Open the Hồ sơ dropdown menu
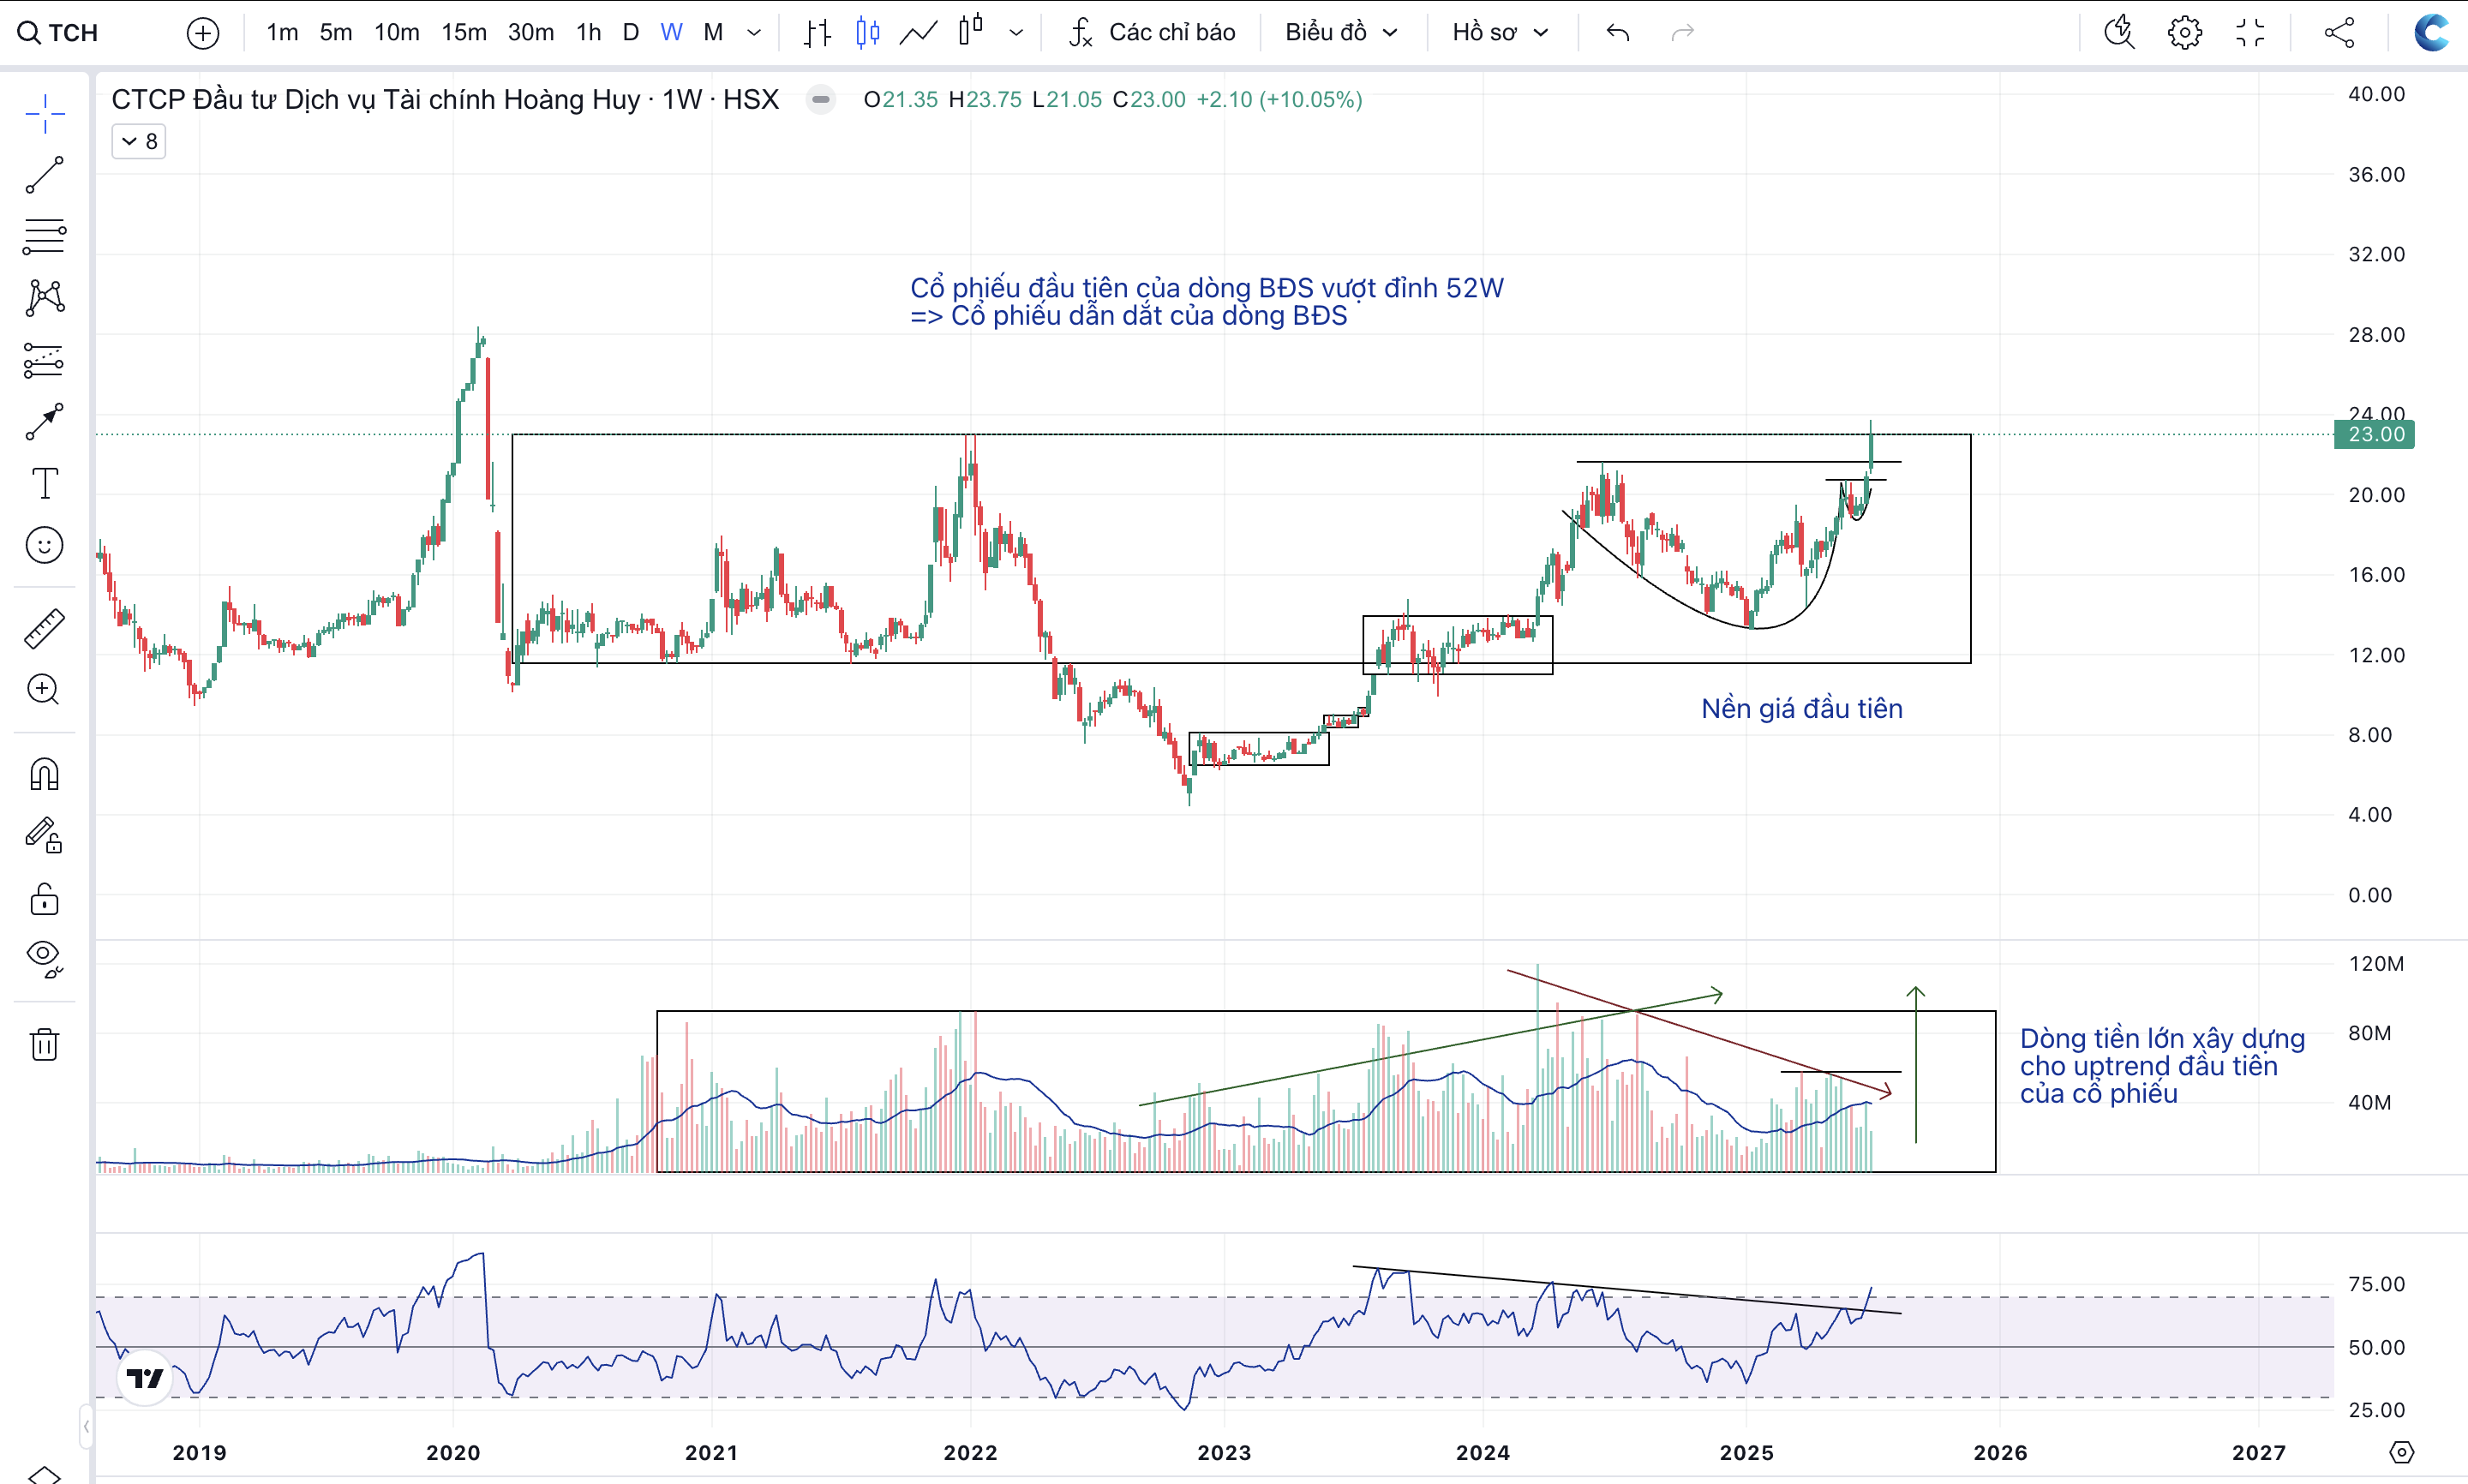 coord(1499,33)
